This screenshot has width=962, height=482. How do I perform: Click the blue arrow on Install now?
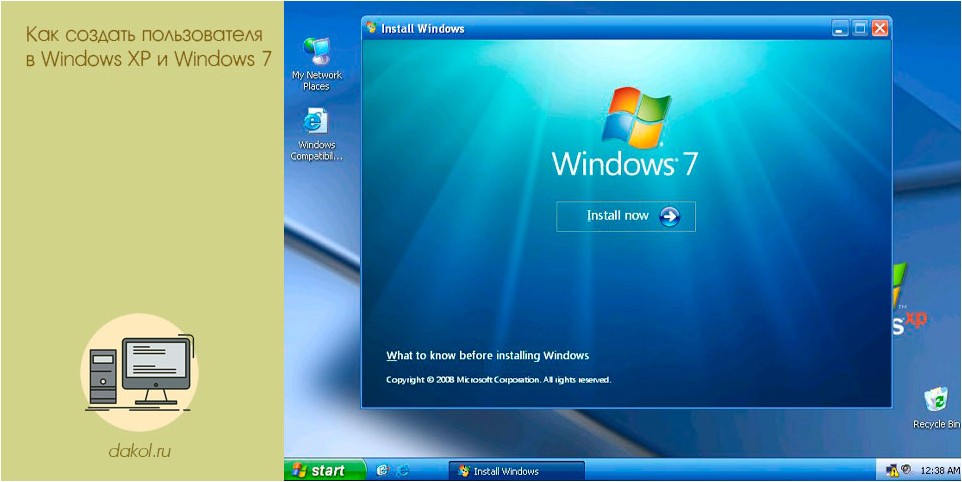[669, 216]
